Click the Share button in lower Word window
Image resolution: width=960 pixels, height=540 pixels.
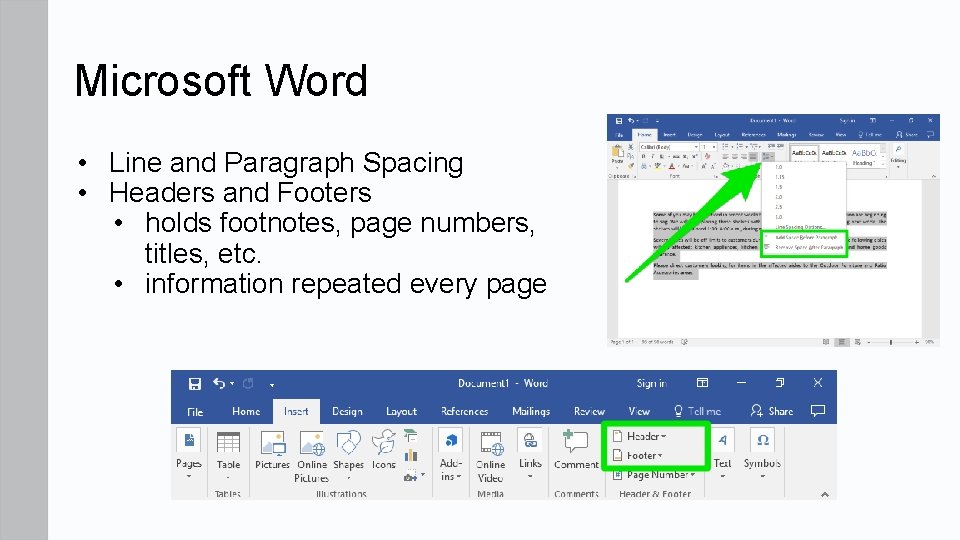point(772,411)
